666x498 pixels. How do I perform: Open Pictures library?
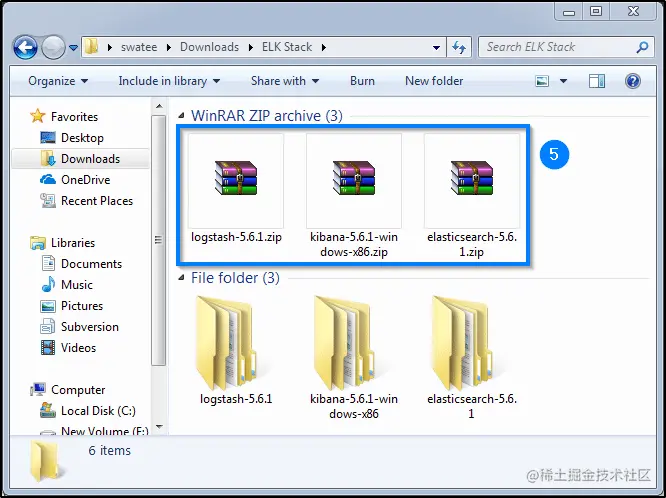pyautogui.click(x=82, y=306)
